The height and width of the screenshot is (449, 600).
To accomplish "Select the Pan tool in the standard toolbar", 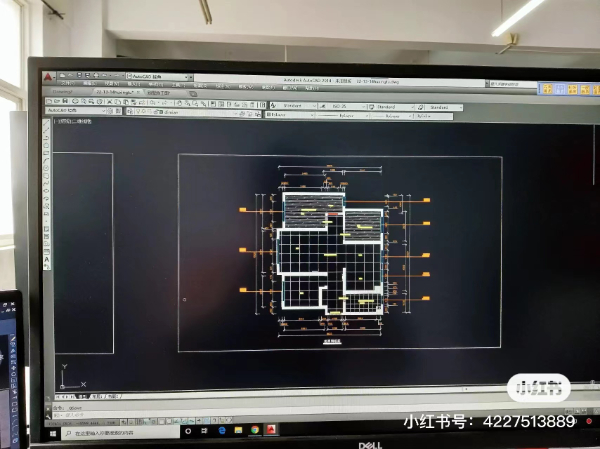I will click(179, 103).
